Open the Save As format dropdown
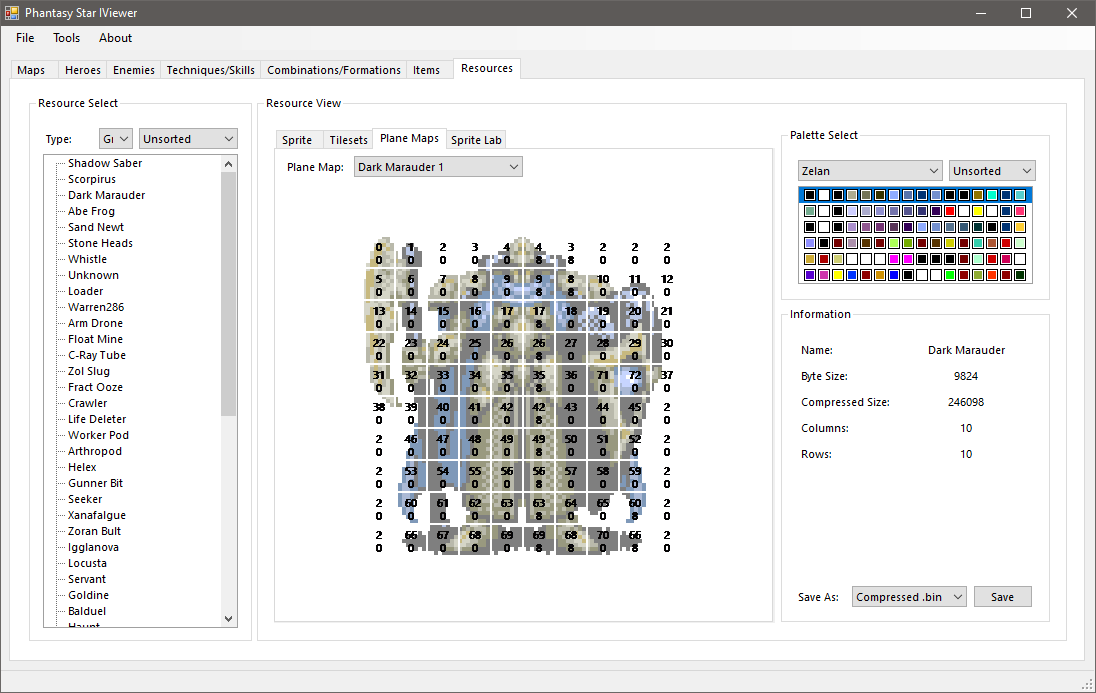1096x693 pixels. [x=909, y=596]
